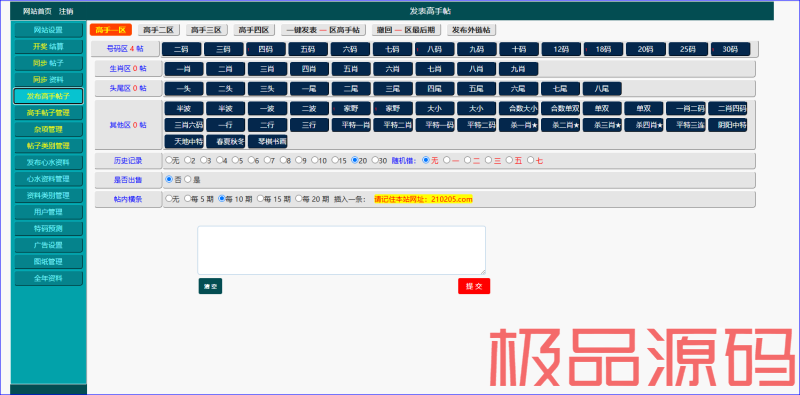Select random error 五 option
The width and height of the screenshot is (800, 395).
click(x=509, y=160)
